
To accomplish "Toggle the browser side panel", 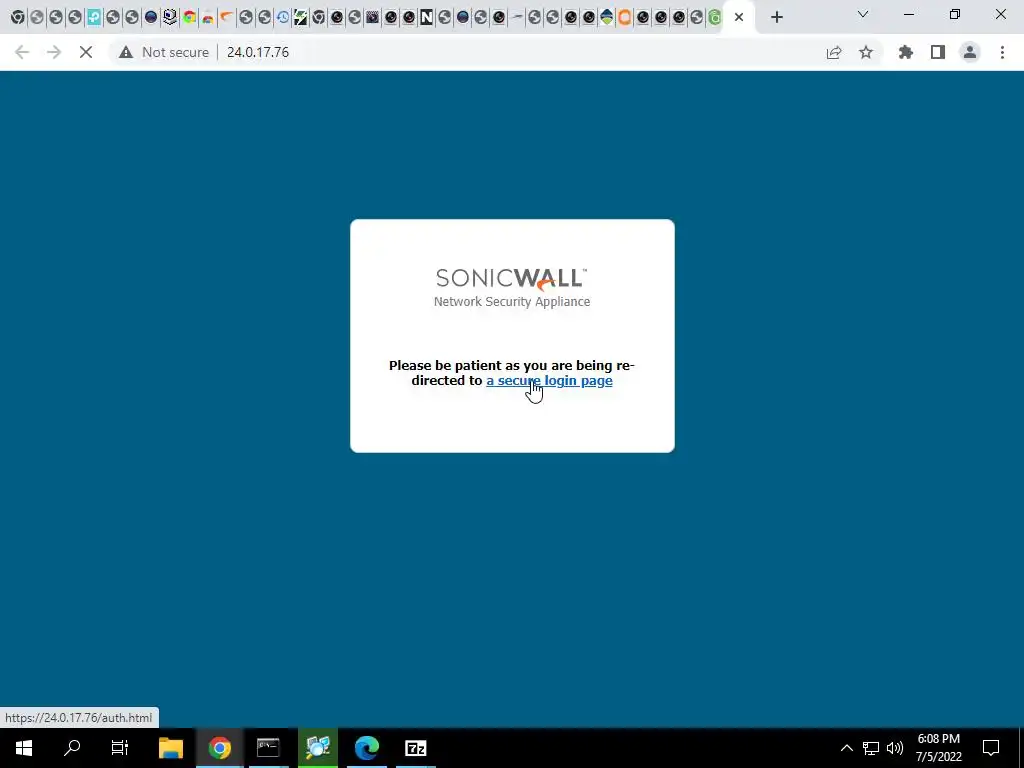I will coord(938,52).
